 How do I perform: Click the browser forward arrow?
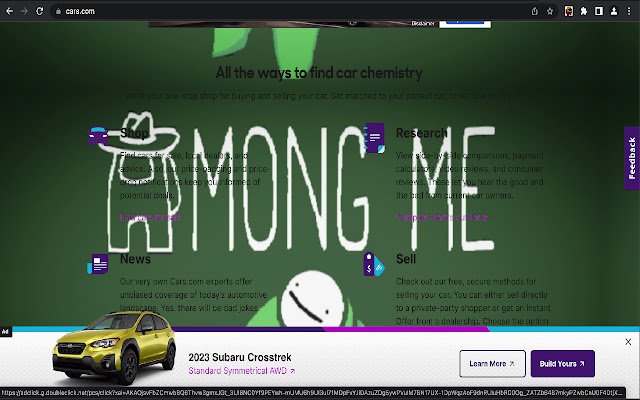point(24,11)
